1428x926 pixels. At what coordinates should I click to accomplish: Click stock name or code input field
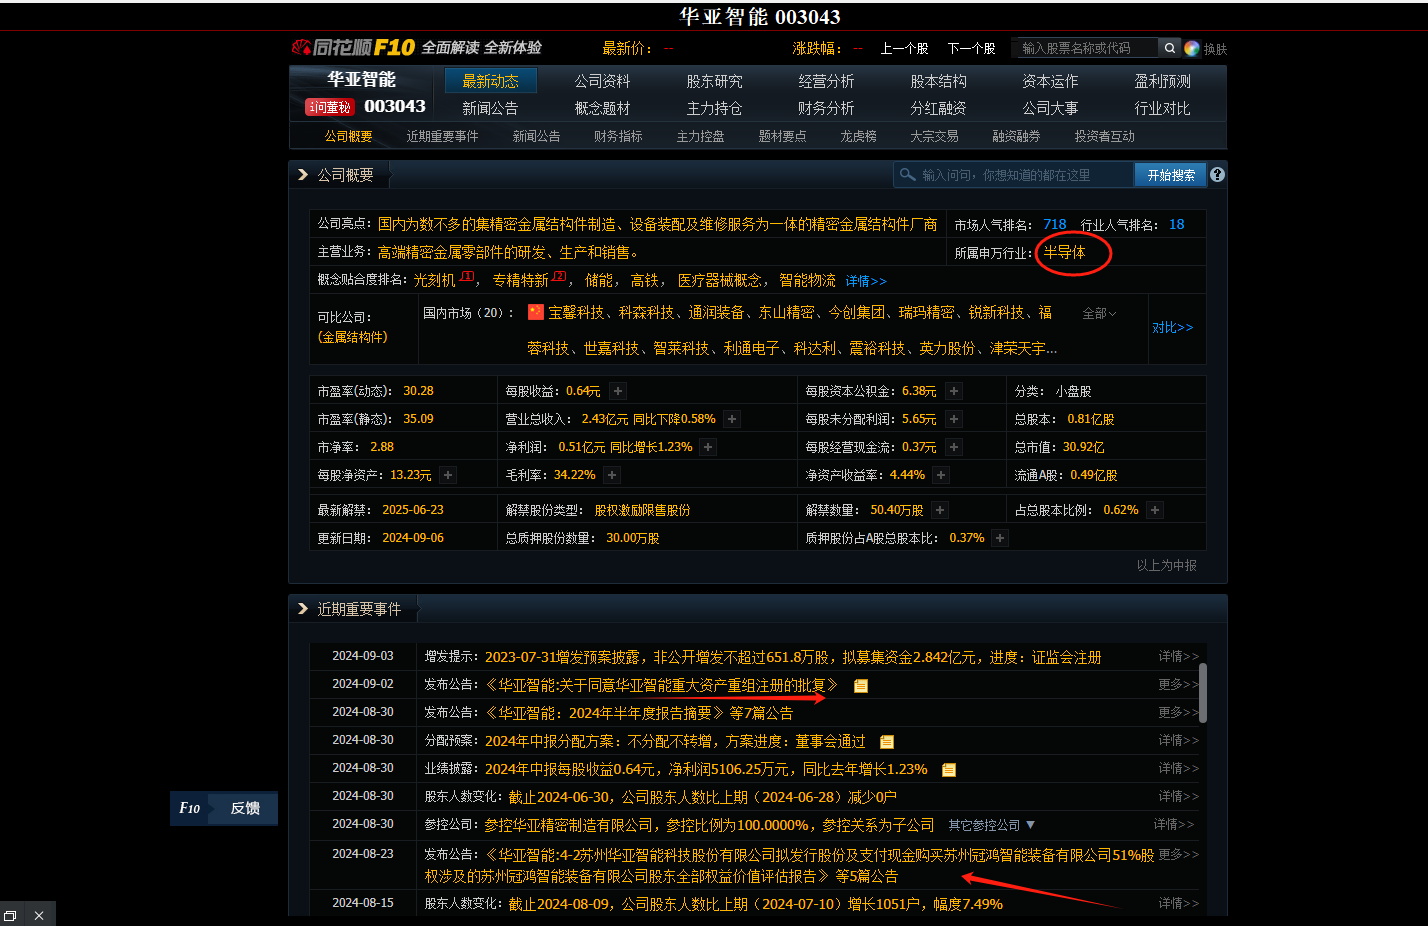click(1085, 48)
